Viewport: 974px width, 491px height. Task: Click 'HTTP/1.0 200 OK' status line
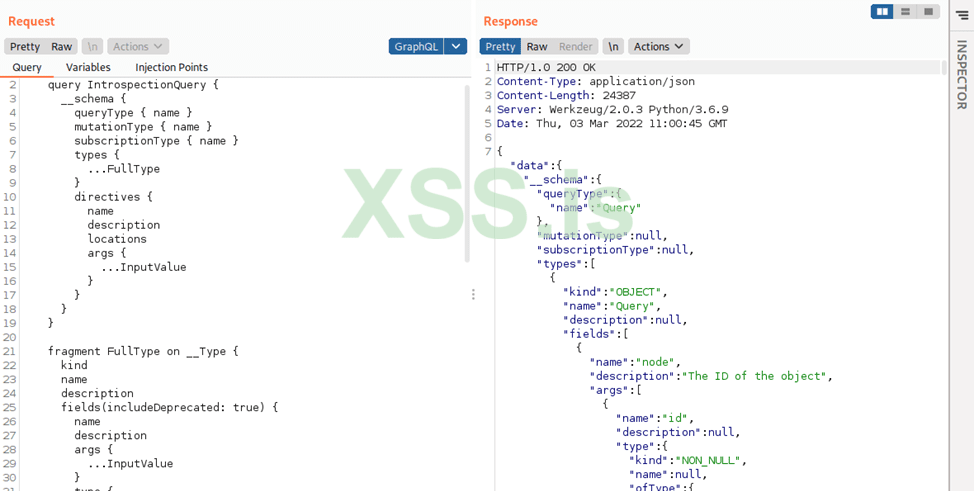click(547, 68)
